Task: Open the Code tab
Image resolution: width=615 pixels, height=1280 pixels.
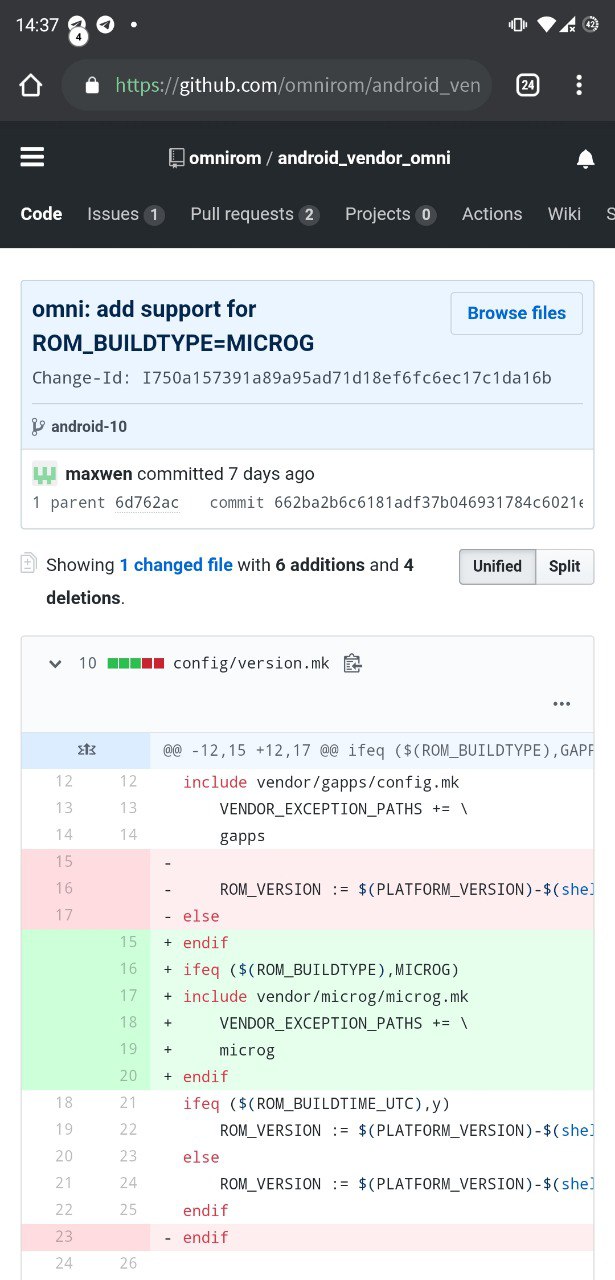Action: coord(41,214)
